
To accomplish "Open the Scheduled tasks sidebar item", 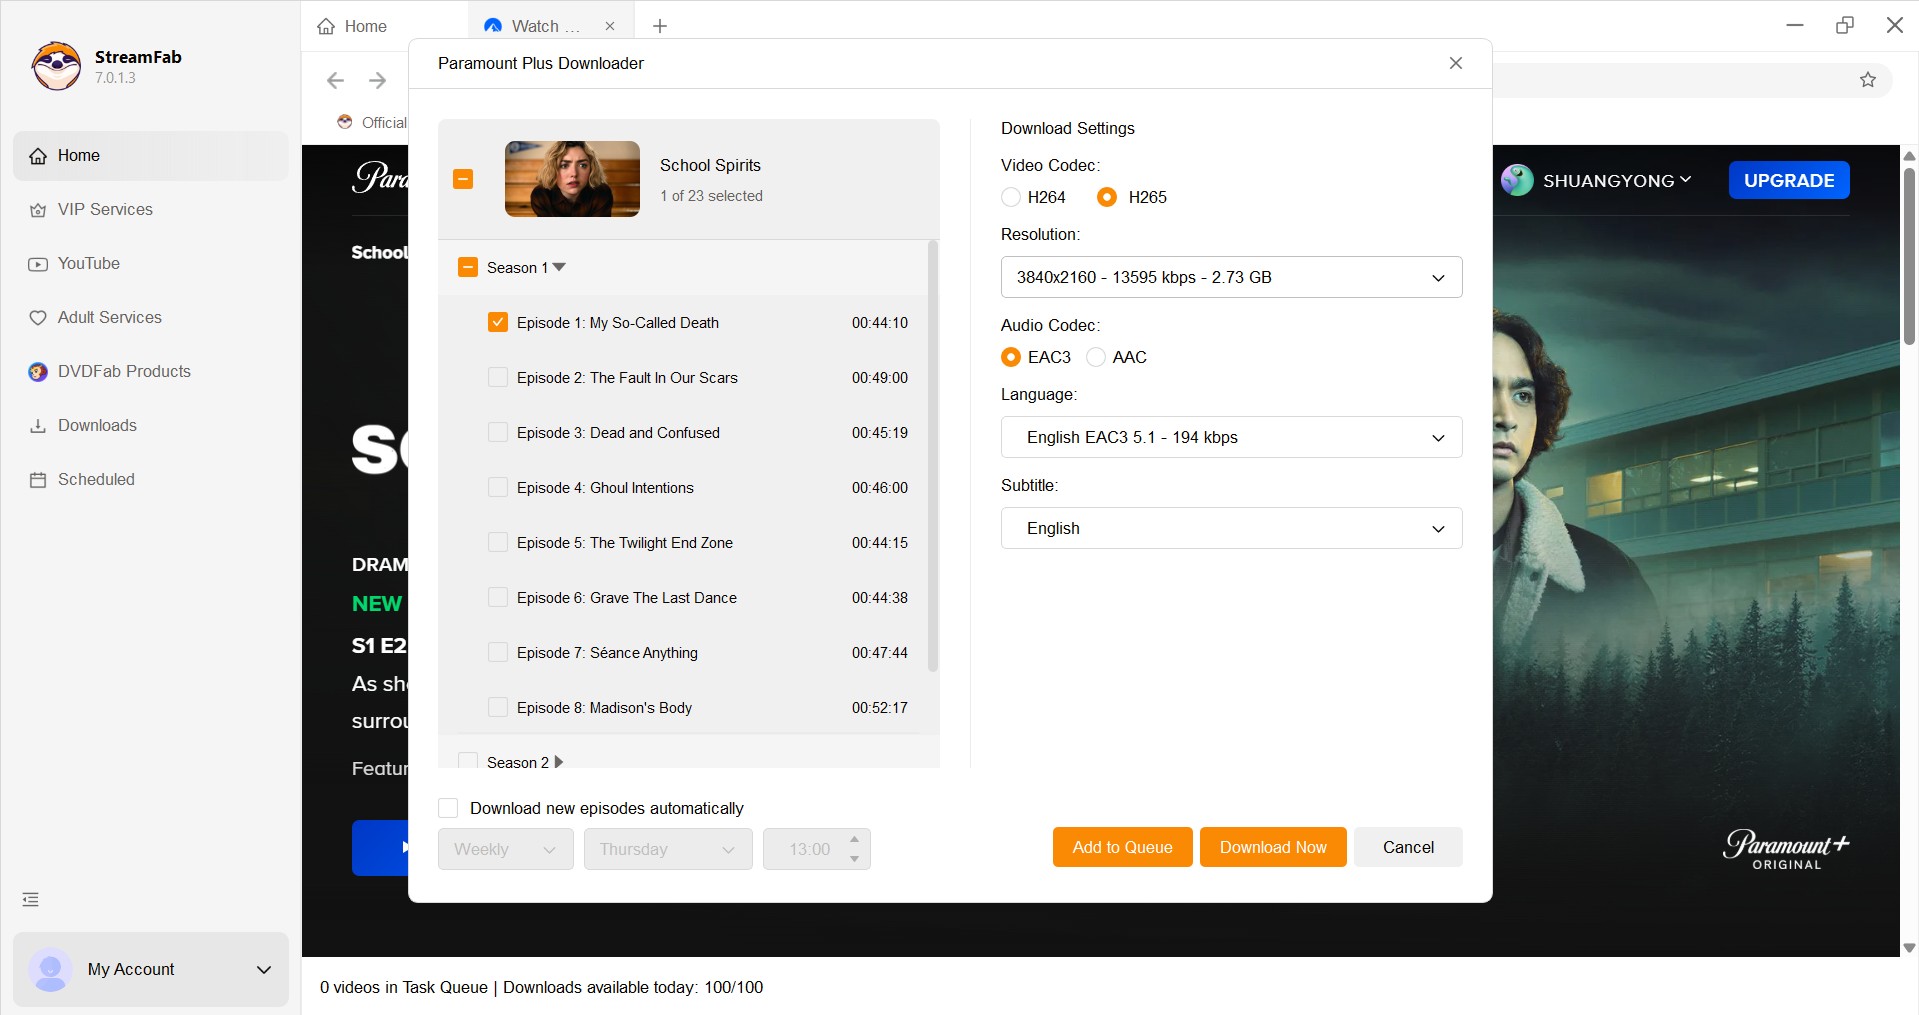I will pyautogui.click(x=96, y=480).
